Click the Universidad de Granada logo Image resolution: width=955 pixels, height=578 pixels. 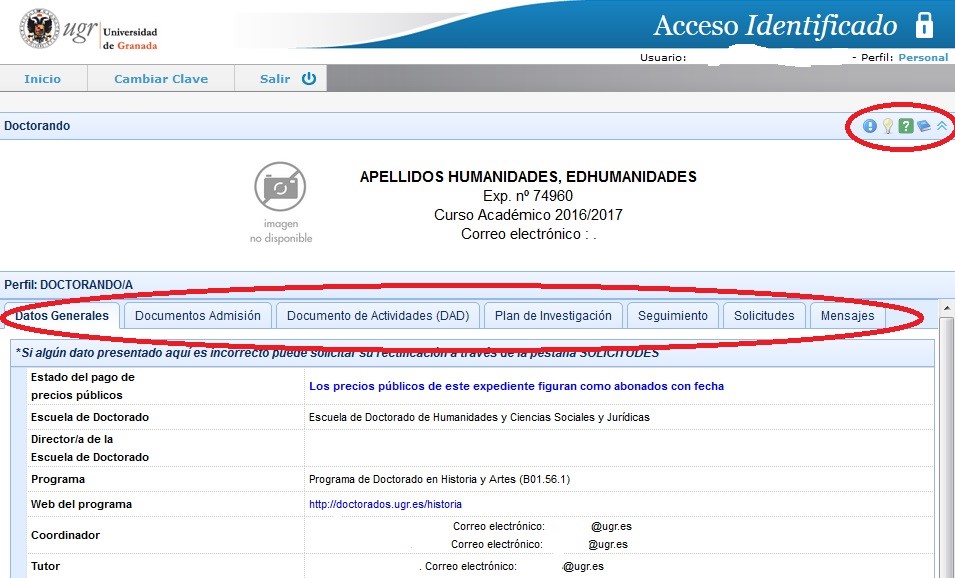click(x=88, y=31)
